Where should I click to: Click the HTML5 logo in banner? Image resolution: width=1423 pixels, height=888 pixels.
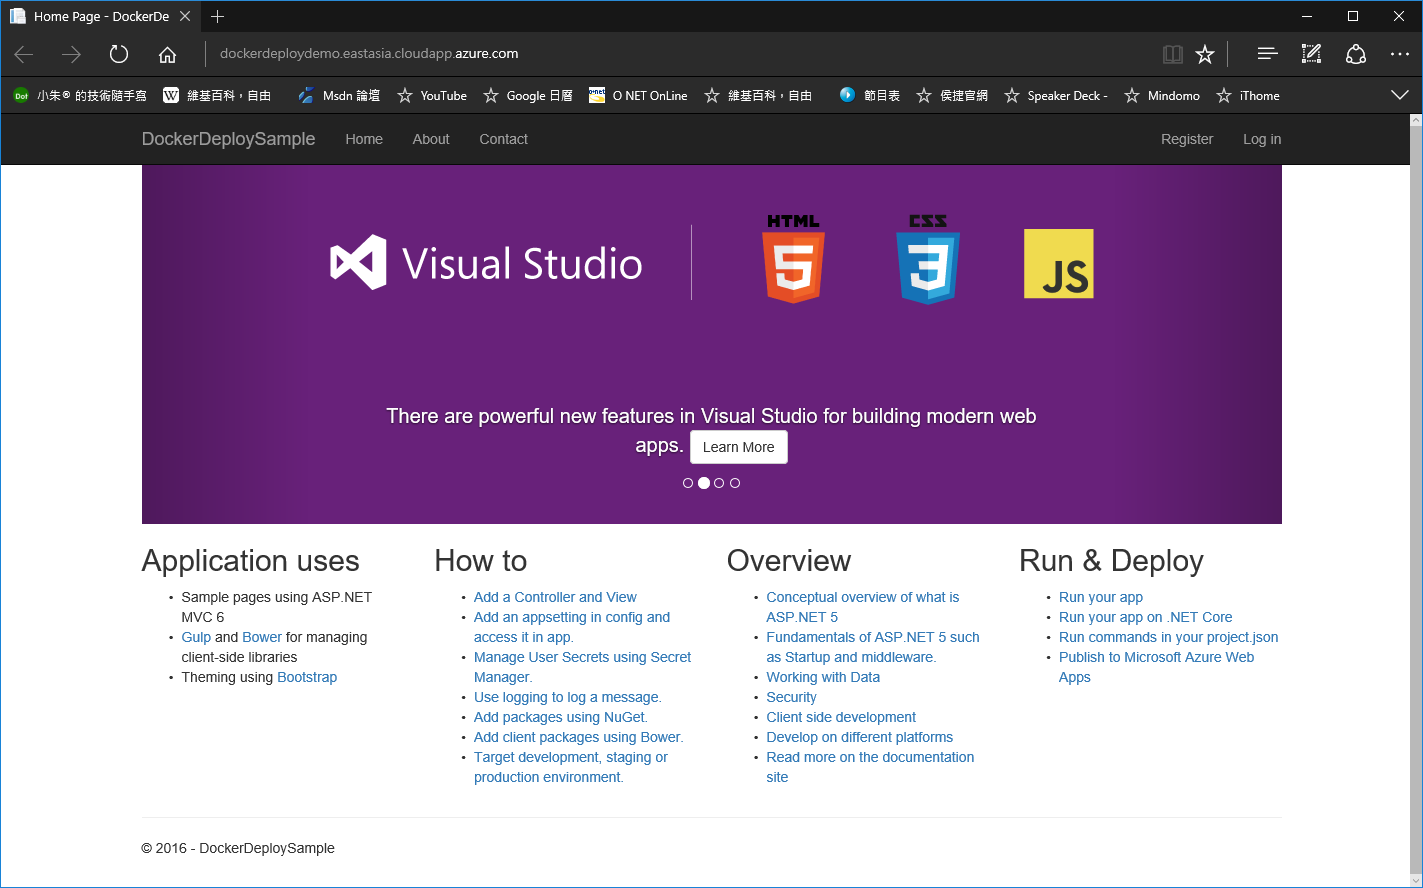793,258
